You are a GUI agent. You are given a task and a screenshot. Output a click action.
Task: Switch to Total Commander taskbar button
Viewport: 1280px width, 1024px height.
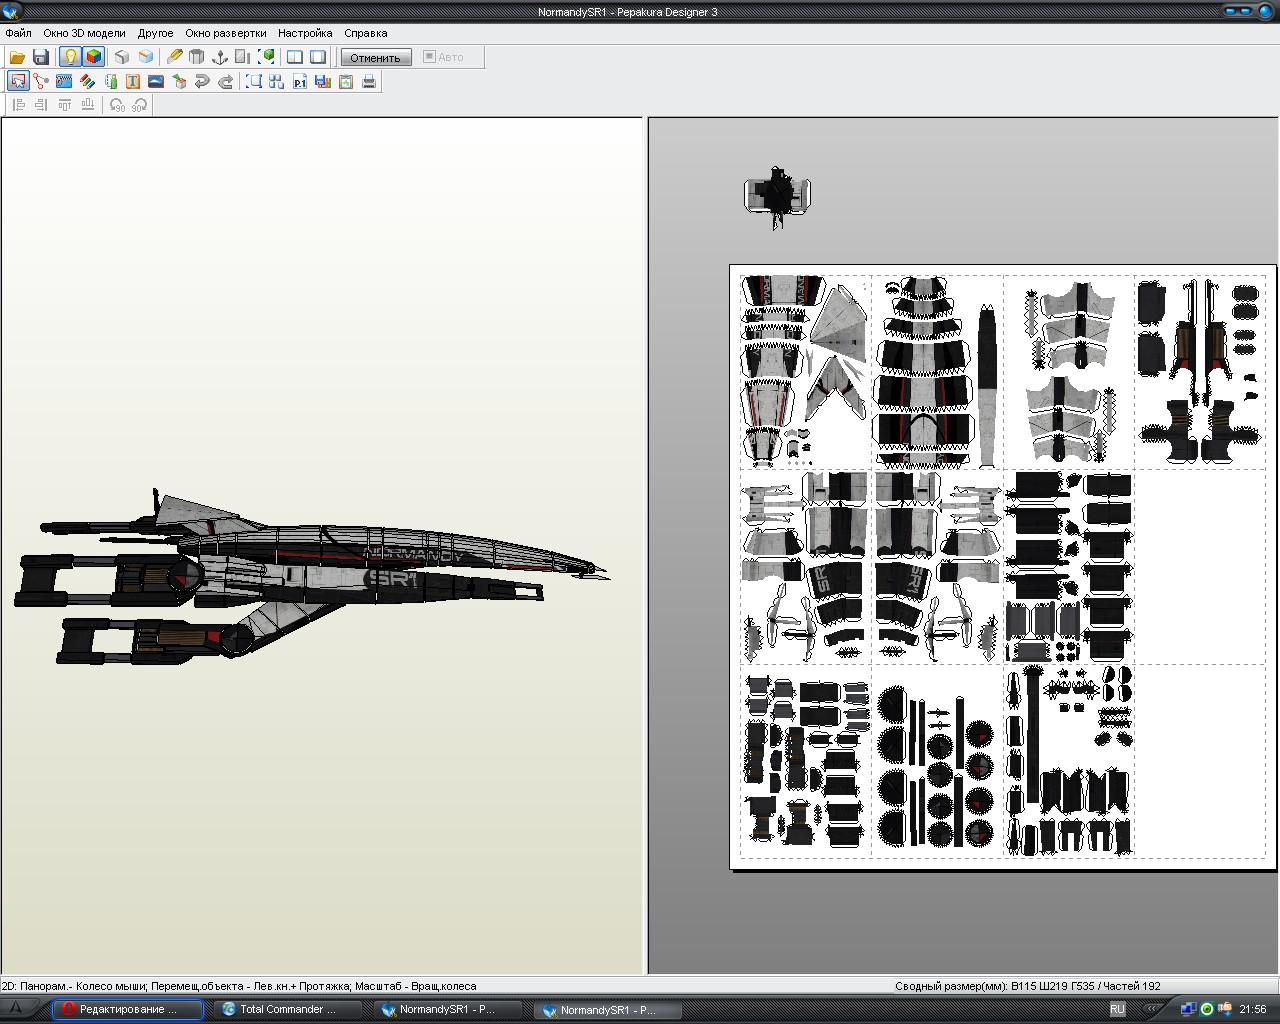click(289, 1009)
